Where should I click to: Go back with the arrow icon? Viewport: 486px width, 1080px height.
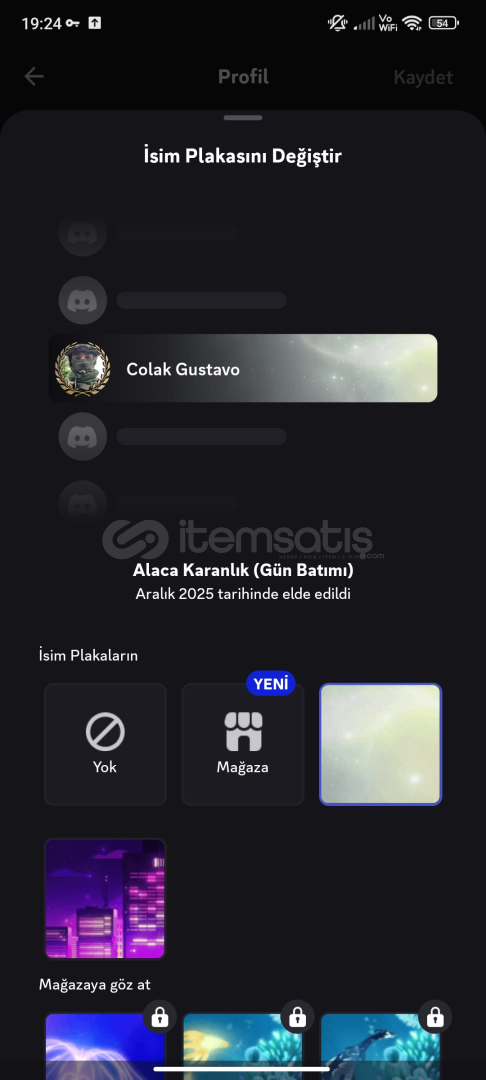(34, 76)
